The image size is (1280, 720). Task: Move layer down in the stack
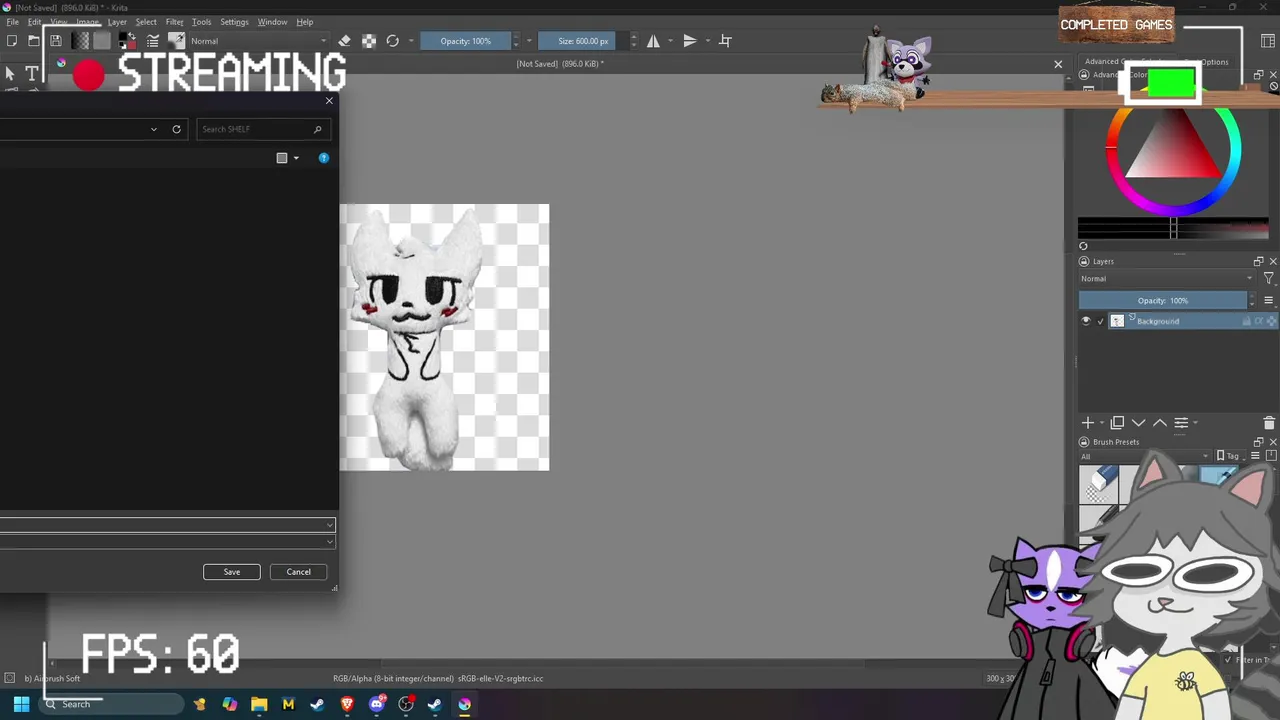(x=1138, y=423)
